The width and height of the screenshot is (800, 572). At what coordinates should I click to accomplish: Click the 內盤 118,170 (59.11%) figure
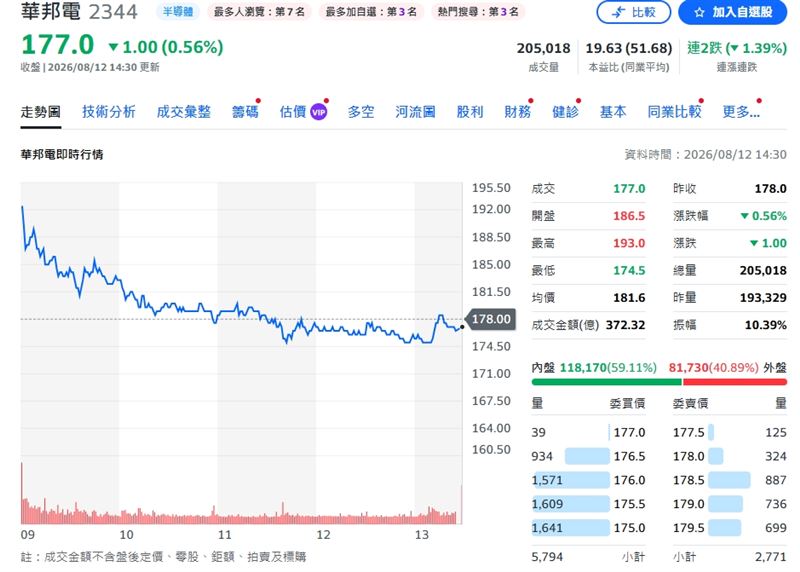pyautogui.click(x=608, y=368)
